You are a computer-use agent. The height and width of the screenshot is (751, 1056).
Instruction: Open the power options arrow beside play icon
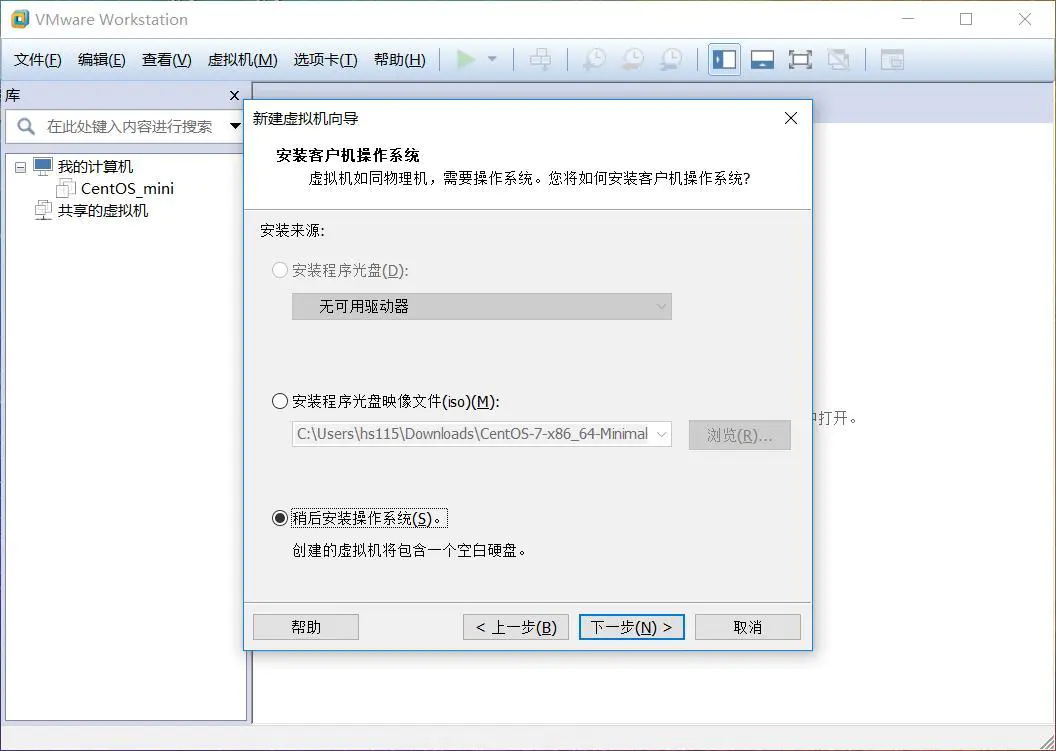[x=492, y=59]
